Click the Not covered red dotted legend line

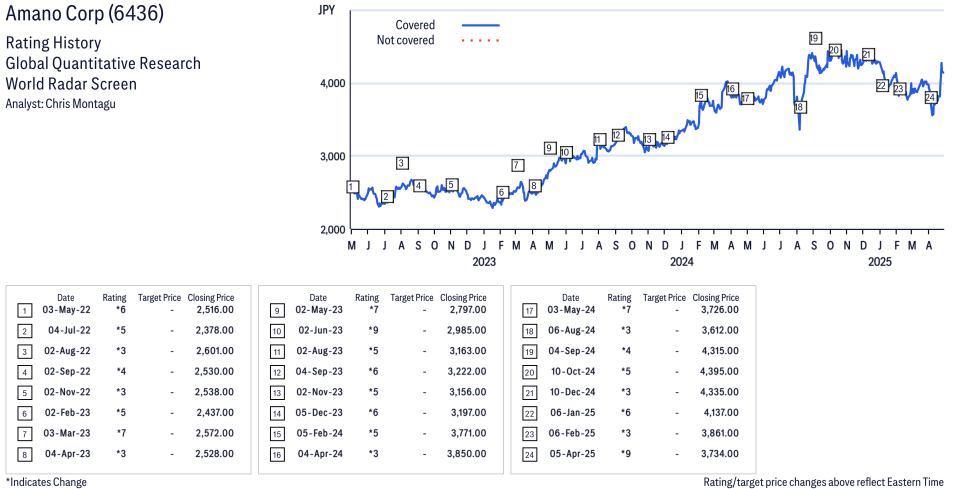[x=481, y=40]
